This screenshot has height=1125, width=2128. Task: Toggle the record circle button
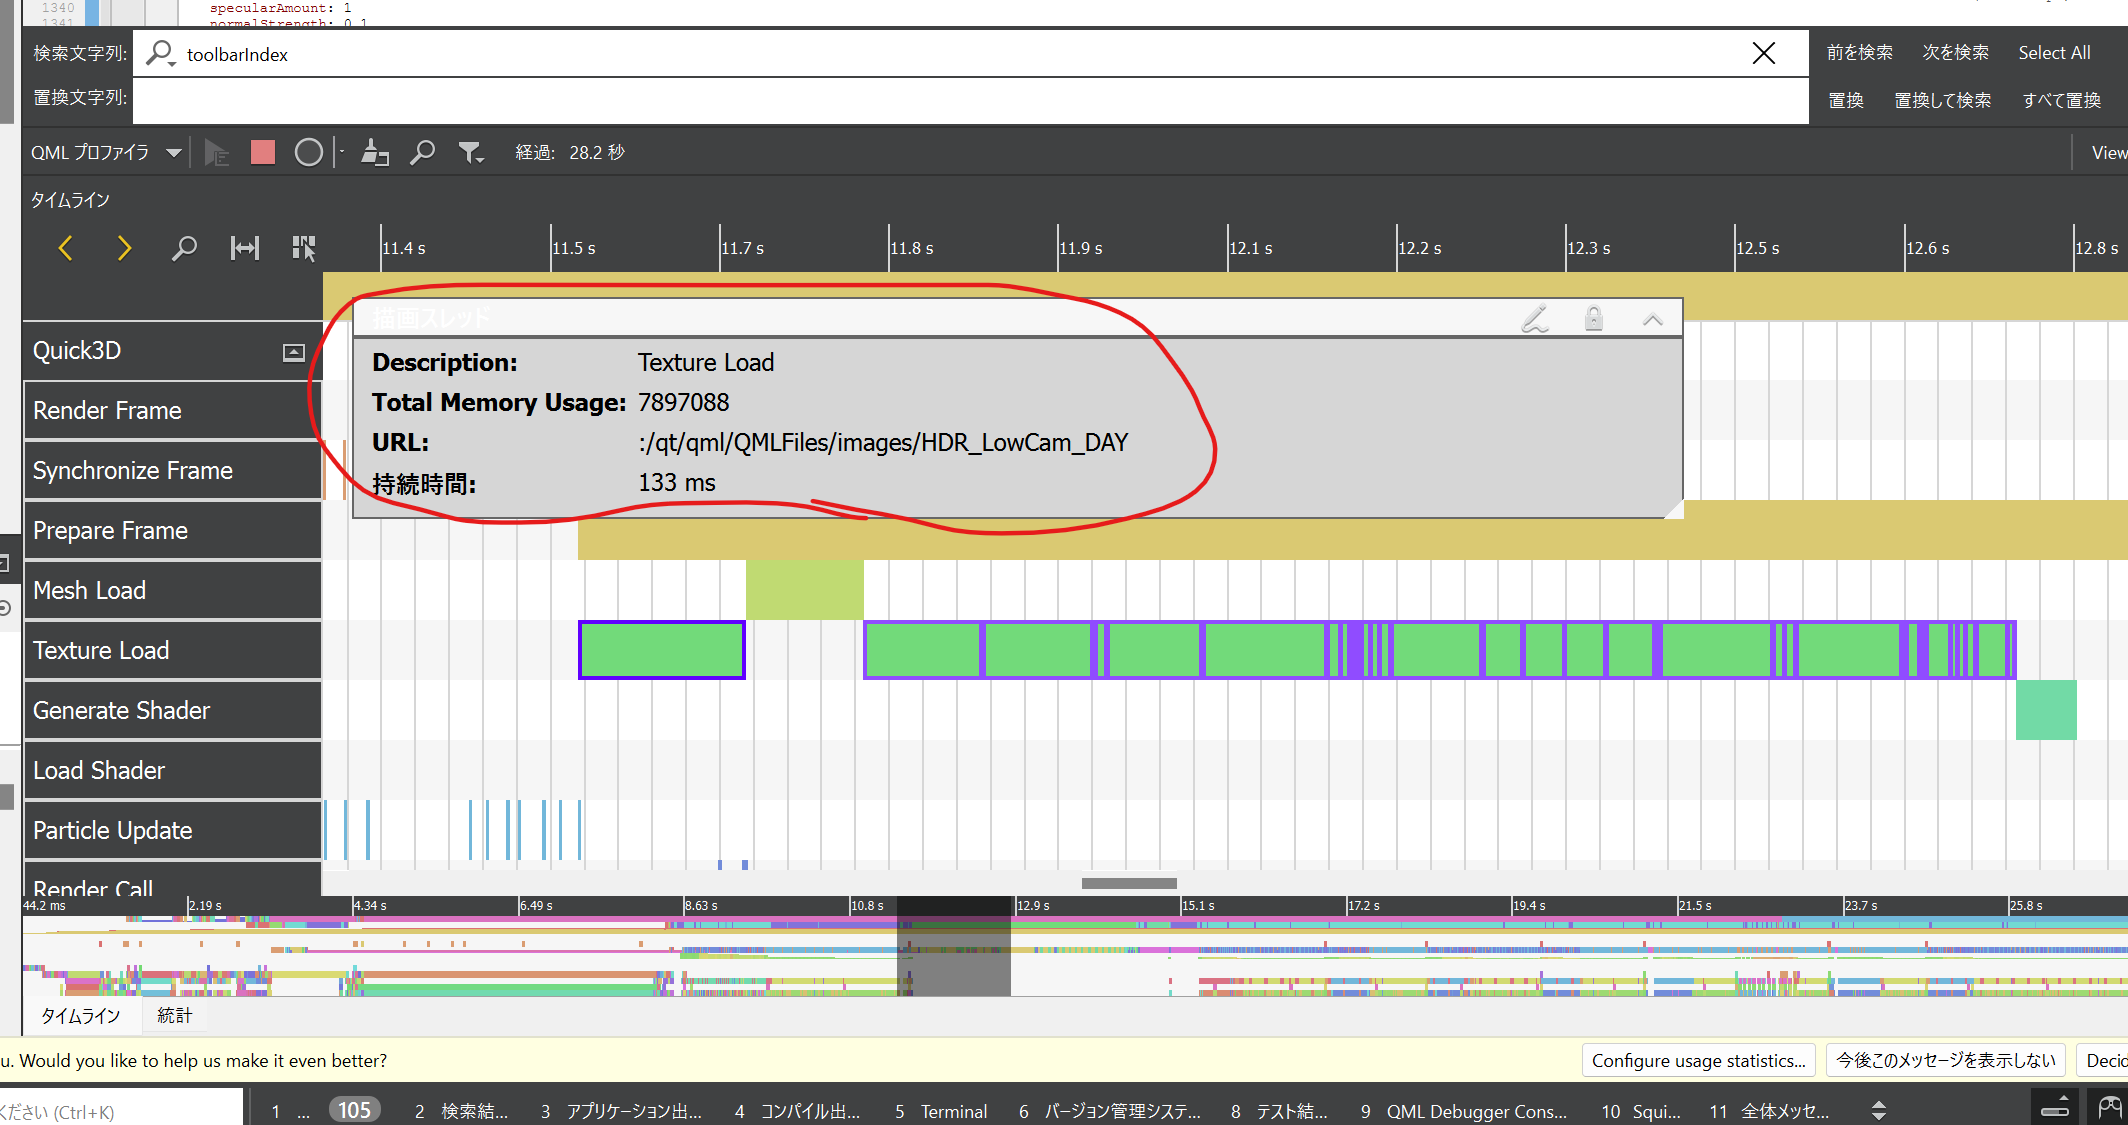click(x=309, y=152)
